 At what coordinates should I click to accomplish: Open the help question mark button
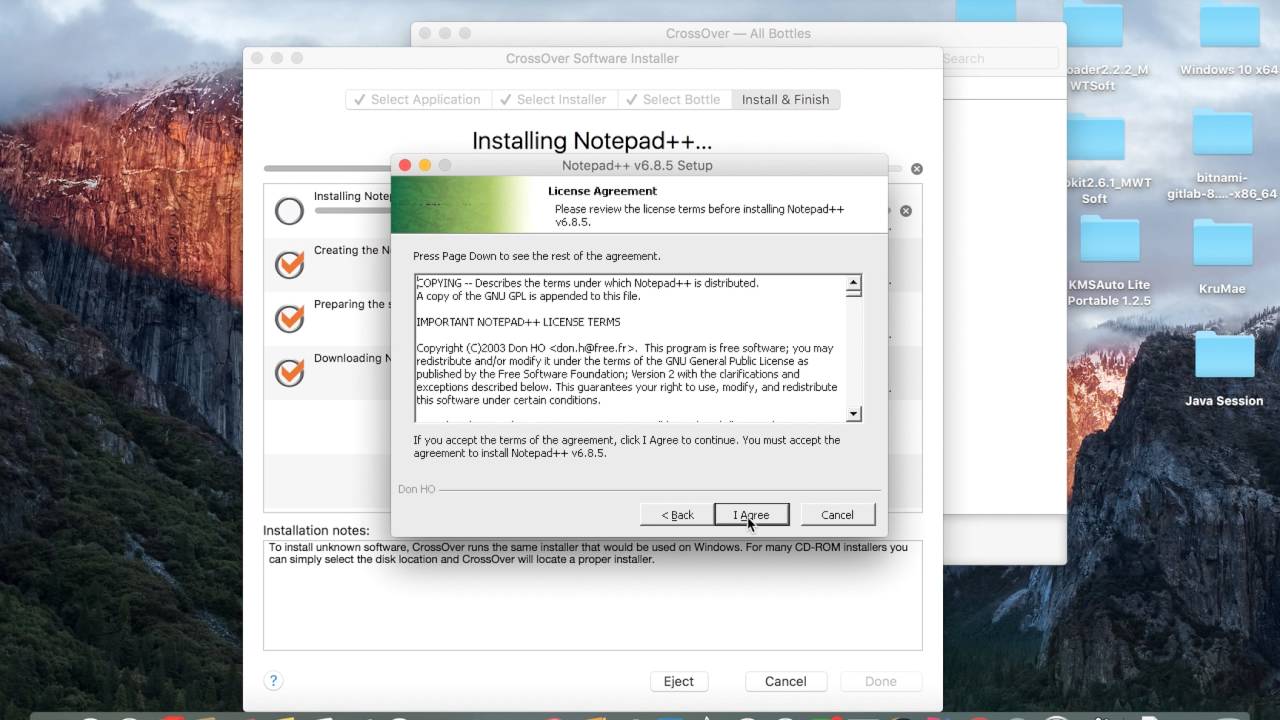point(273,681)
